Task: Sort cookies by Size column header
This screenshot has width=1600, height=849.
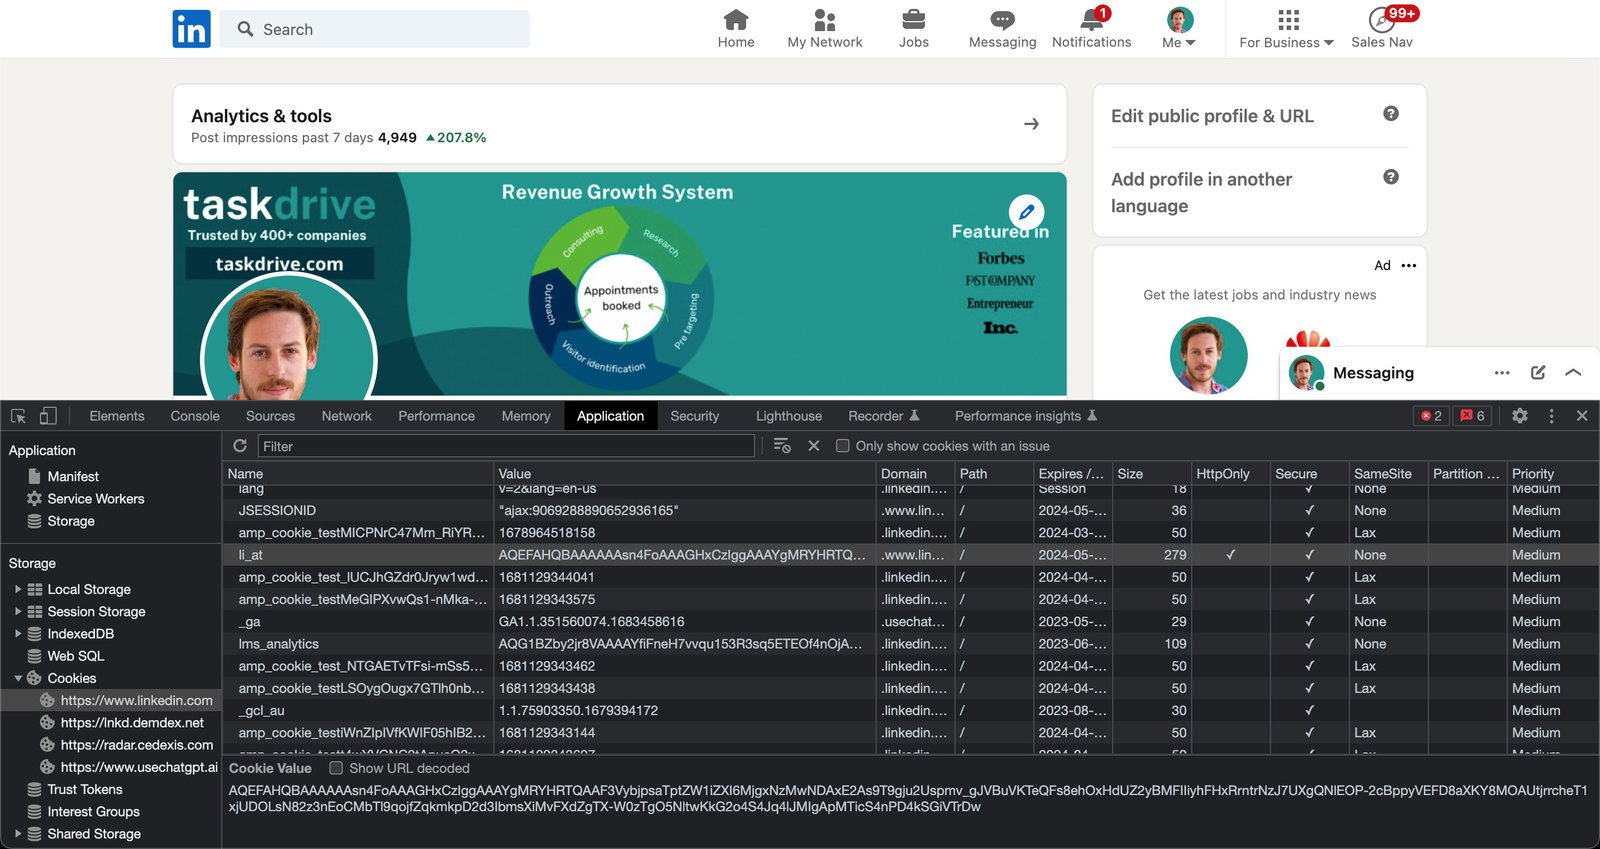Action: pyautogui.click(x=1151, y=473)
